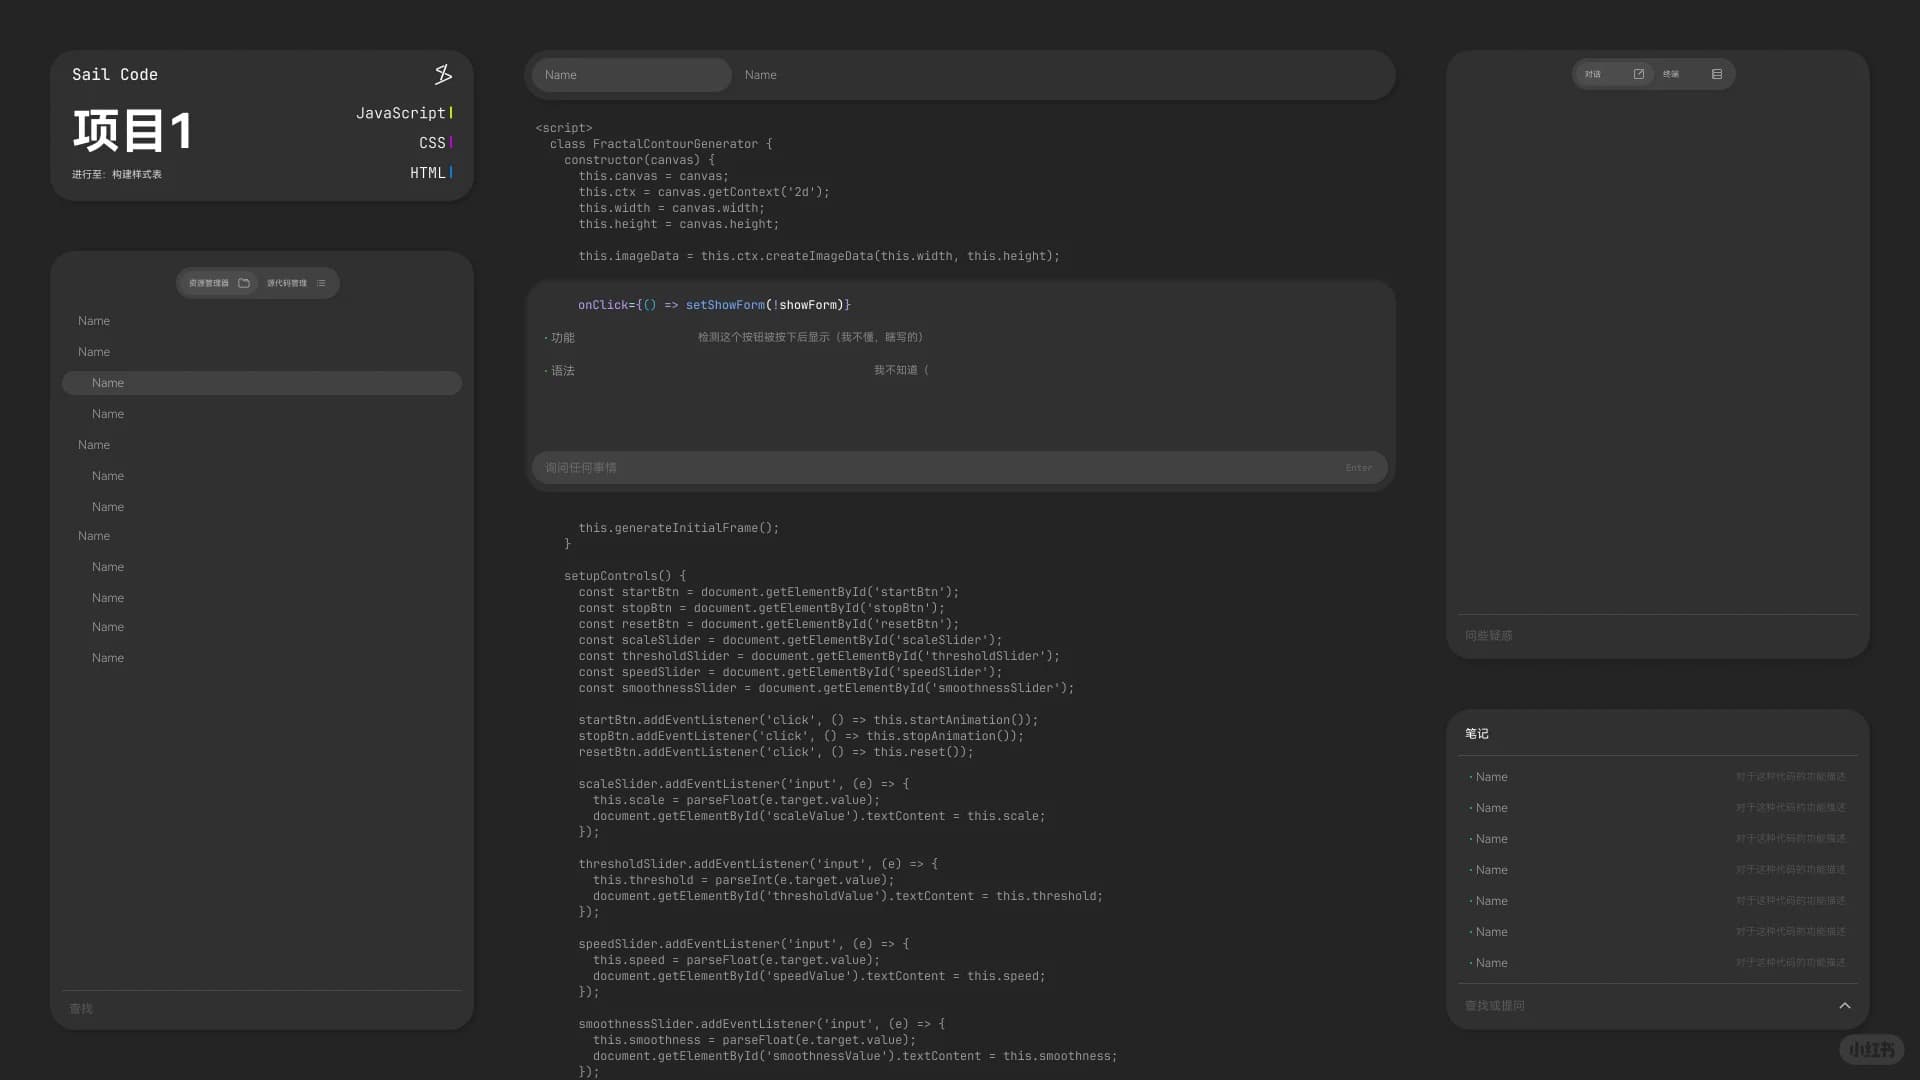
Task: Select the active highlighted Name editor tab
Action: (631, 75)
